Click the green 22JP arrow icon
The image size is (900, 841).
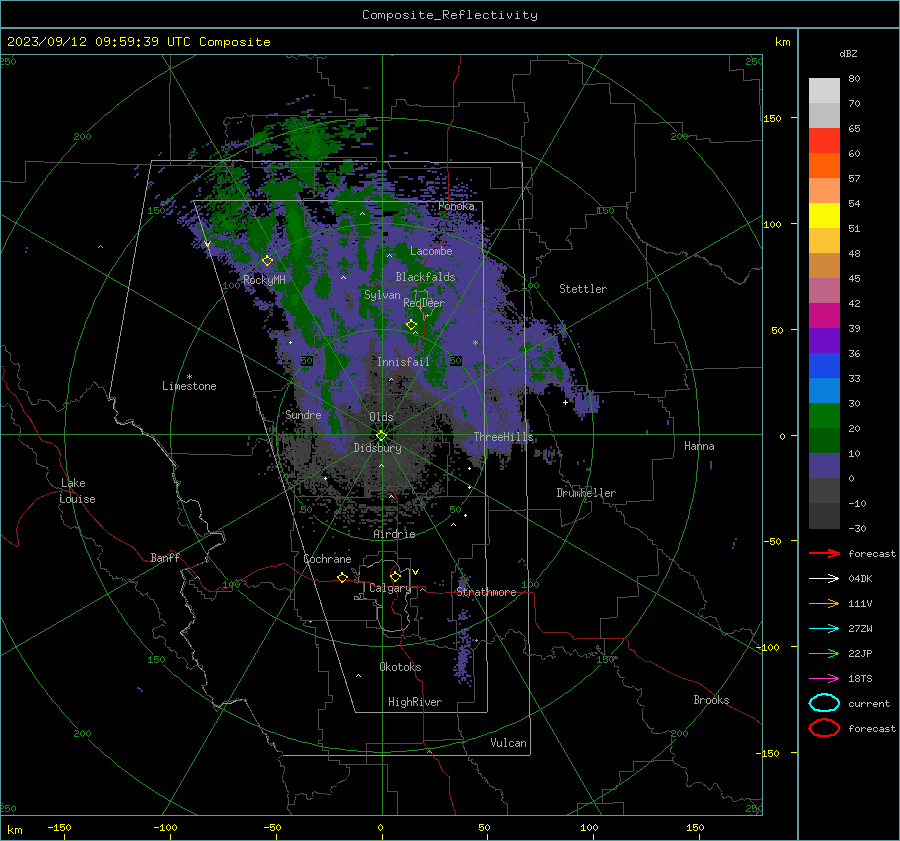coord(824,653)
